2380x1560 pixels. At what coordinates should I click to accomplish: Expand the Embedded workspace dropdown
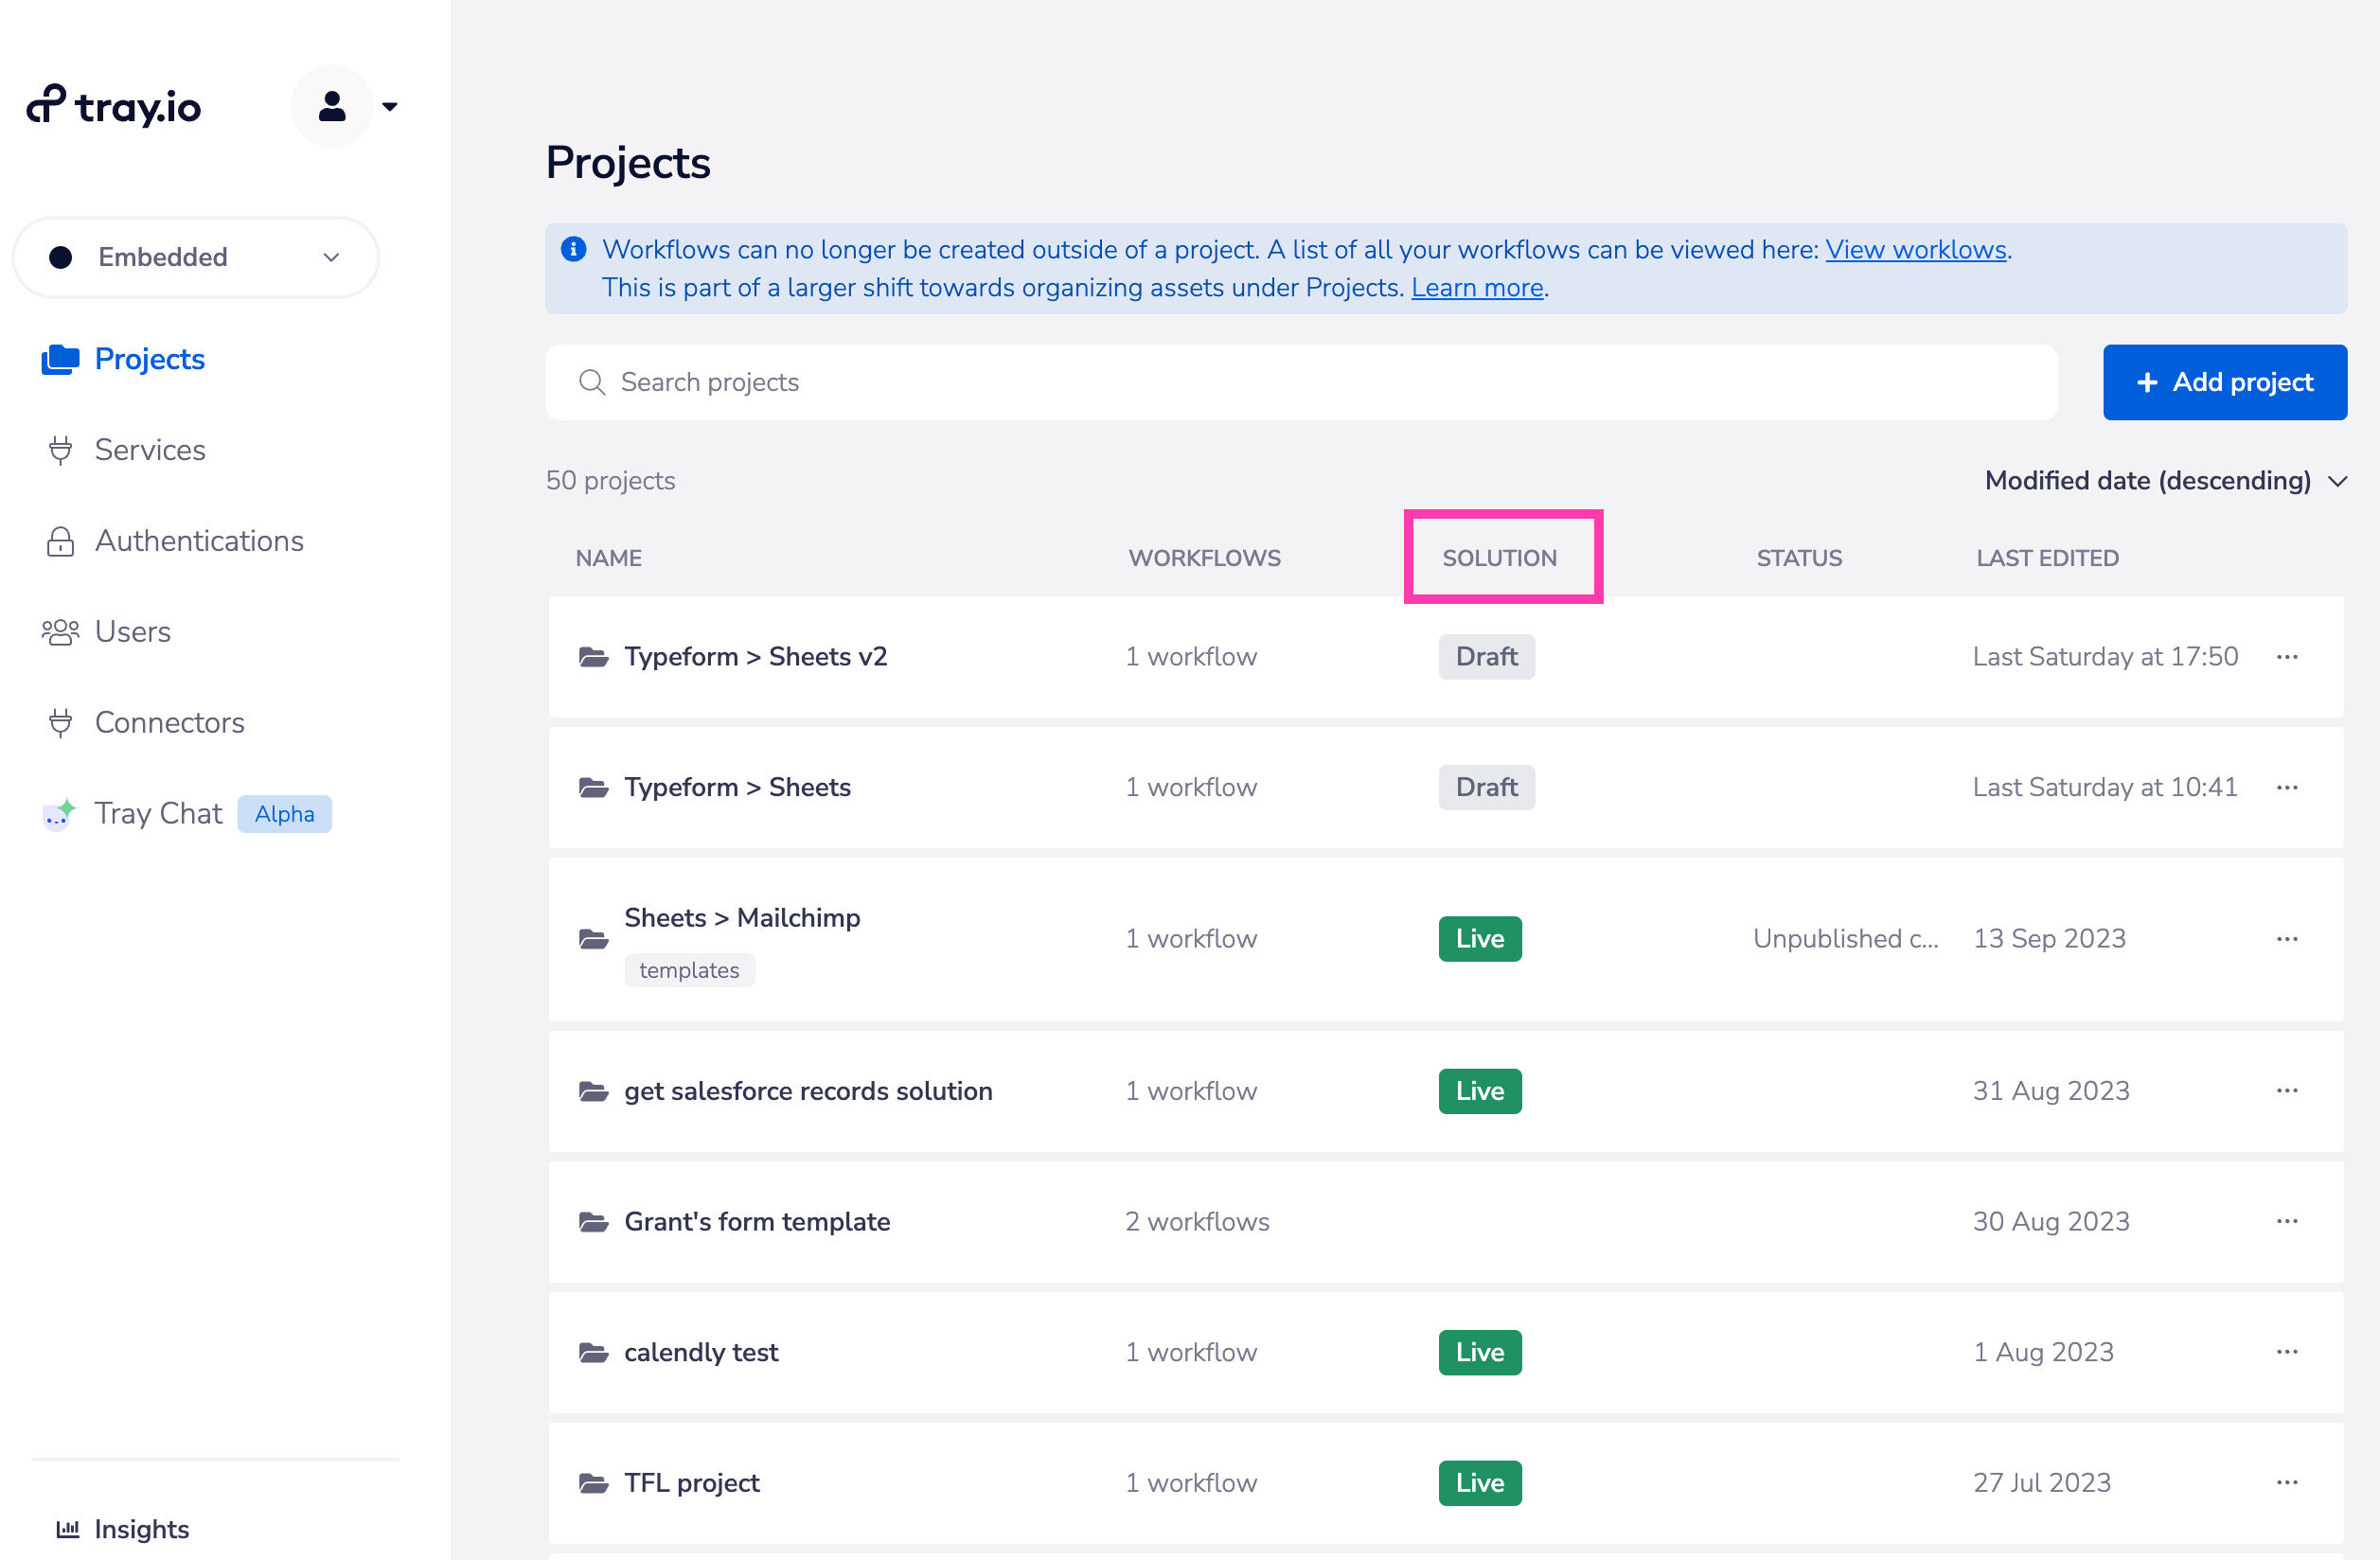[195, 257]
